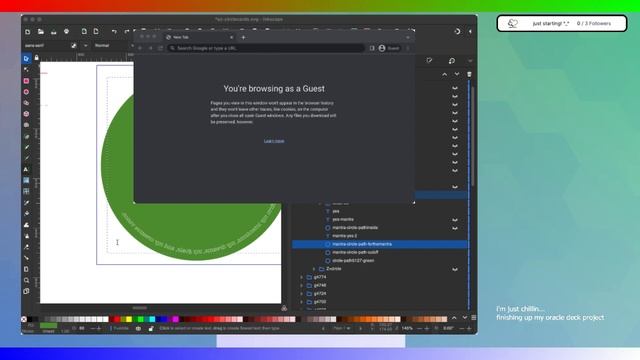Click the Guest profile button

(389, 48)
